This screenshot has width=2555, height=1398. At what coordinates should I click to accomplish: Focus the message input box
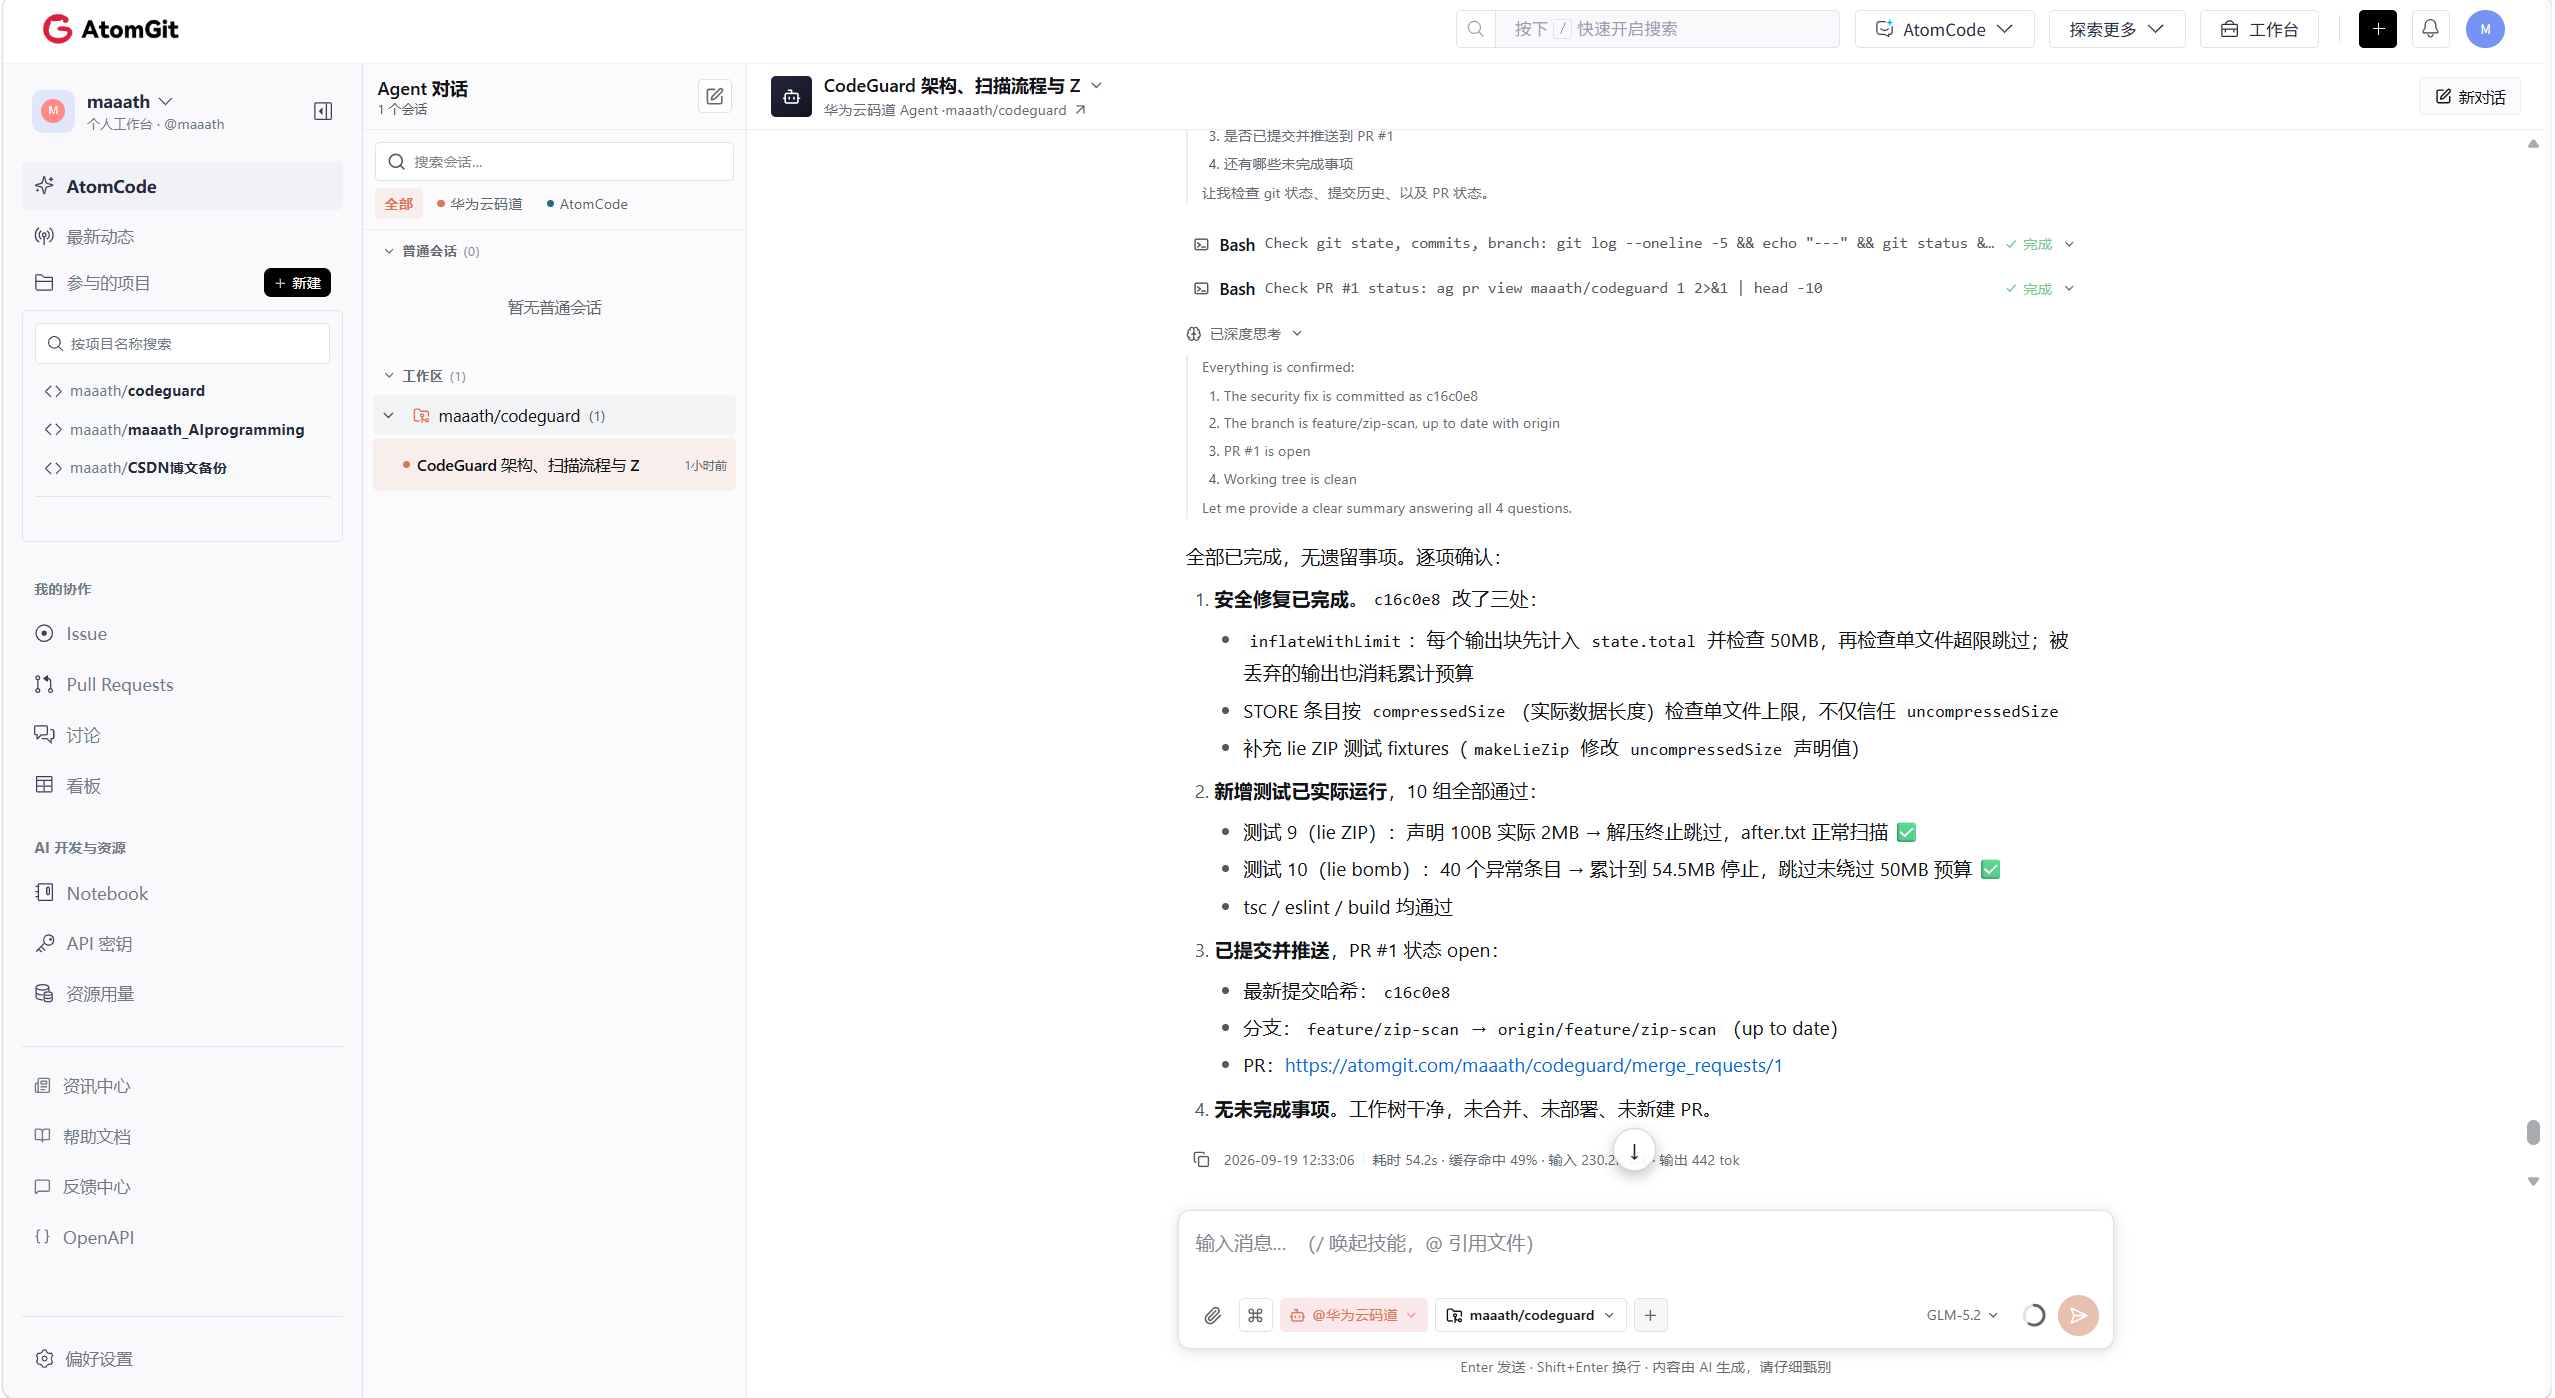click(x=1645, y=1243)
